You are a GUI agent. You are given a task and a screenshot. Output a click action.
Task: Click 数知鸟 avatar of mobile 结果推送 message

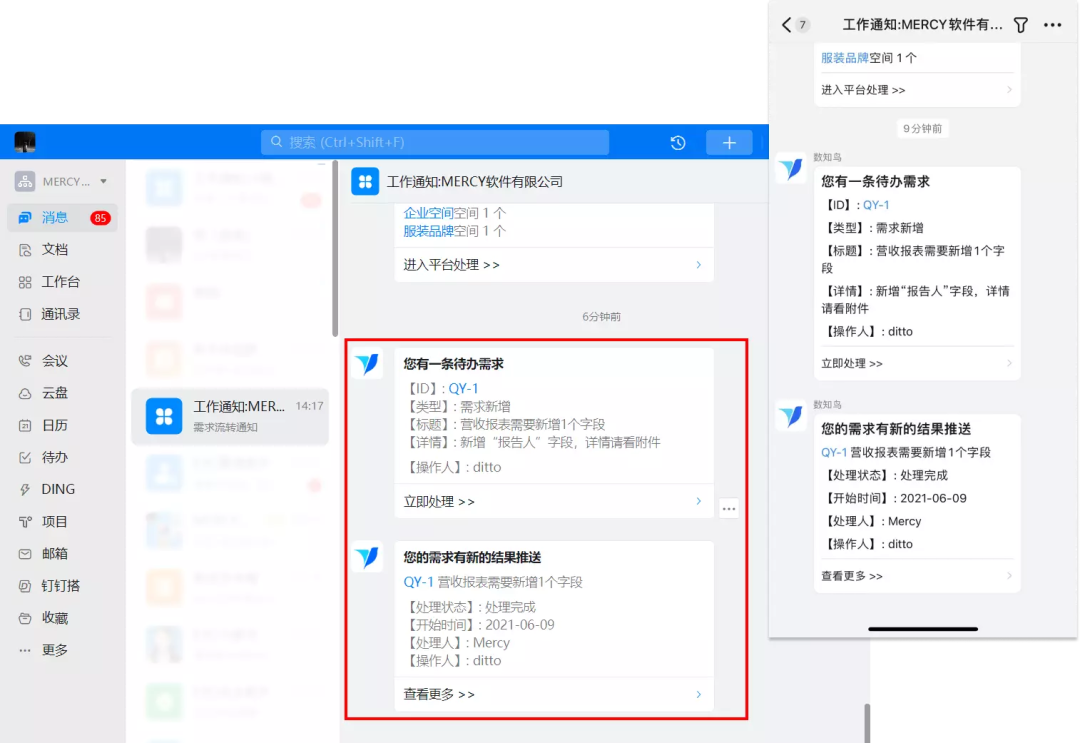click(791, 416)
